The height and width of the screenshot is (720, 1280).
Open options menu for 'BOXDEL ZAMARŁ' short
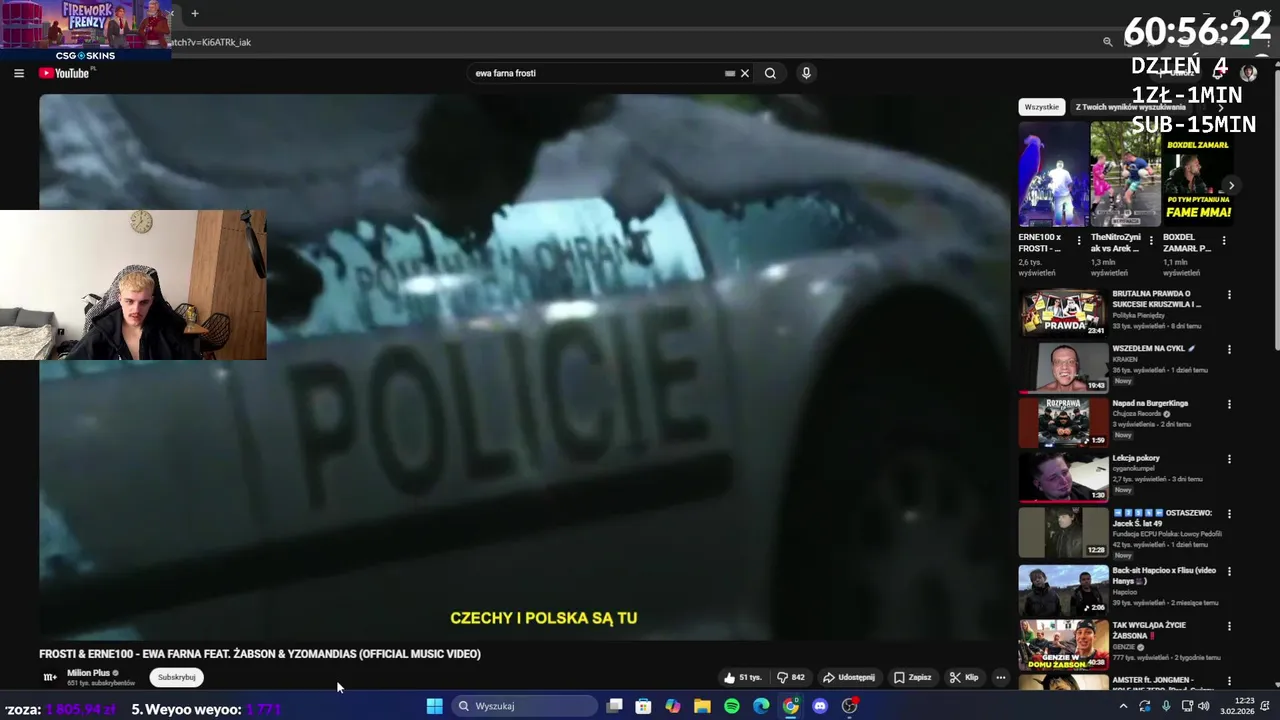coord(1223,241)
